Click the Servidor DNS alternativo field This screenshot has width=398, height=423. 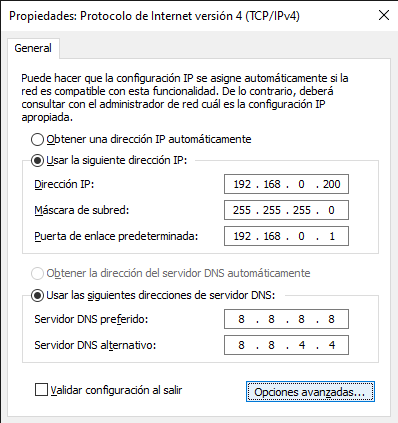click(x=286, y=345)
